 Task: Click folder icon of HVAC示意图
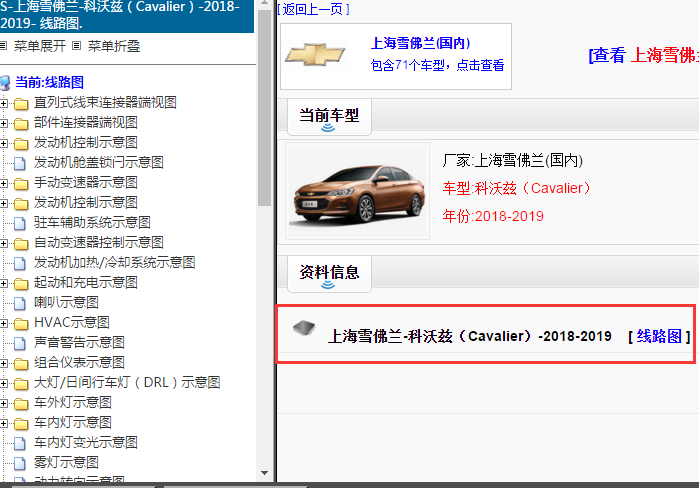21,324
